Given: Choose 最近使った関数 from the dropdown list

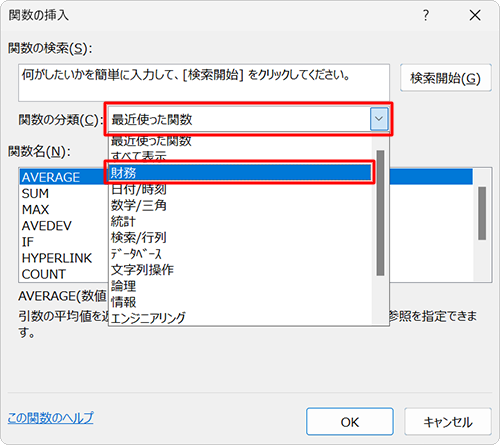Looking at the screenshot, I should click(240, 141).
